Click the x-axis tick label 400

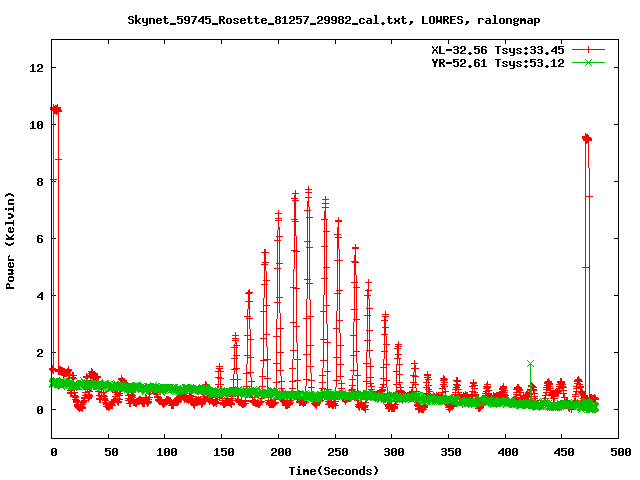pos(508,452)
